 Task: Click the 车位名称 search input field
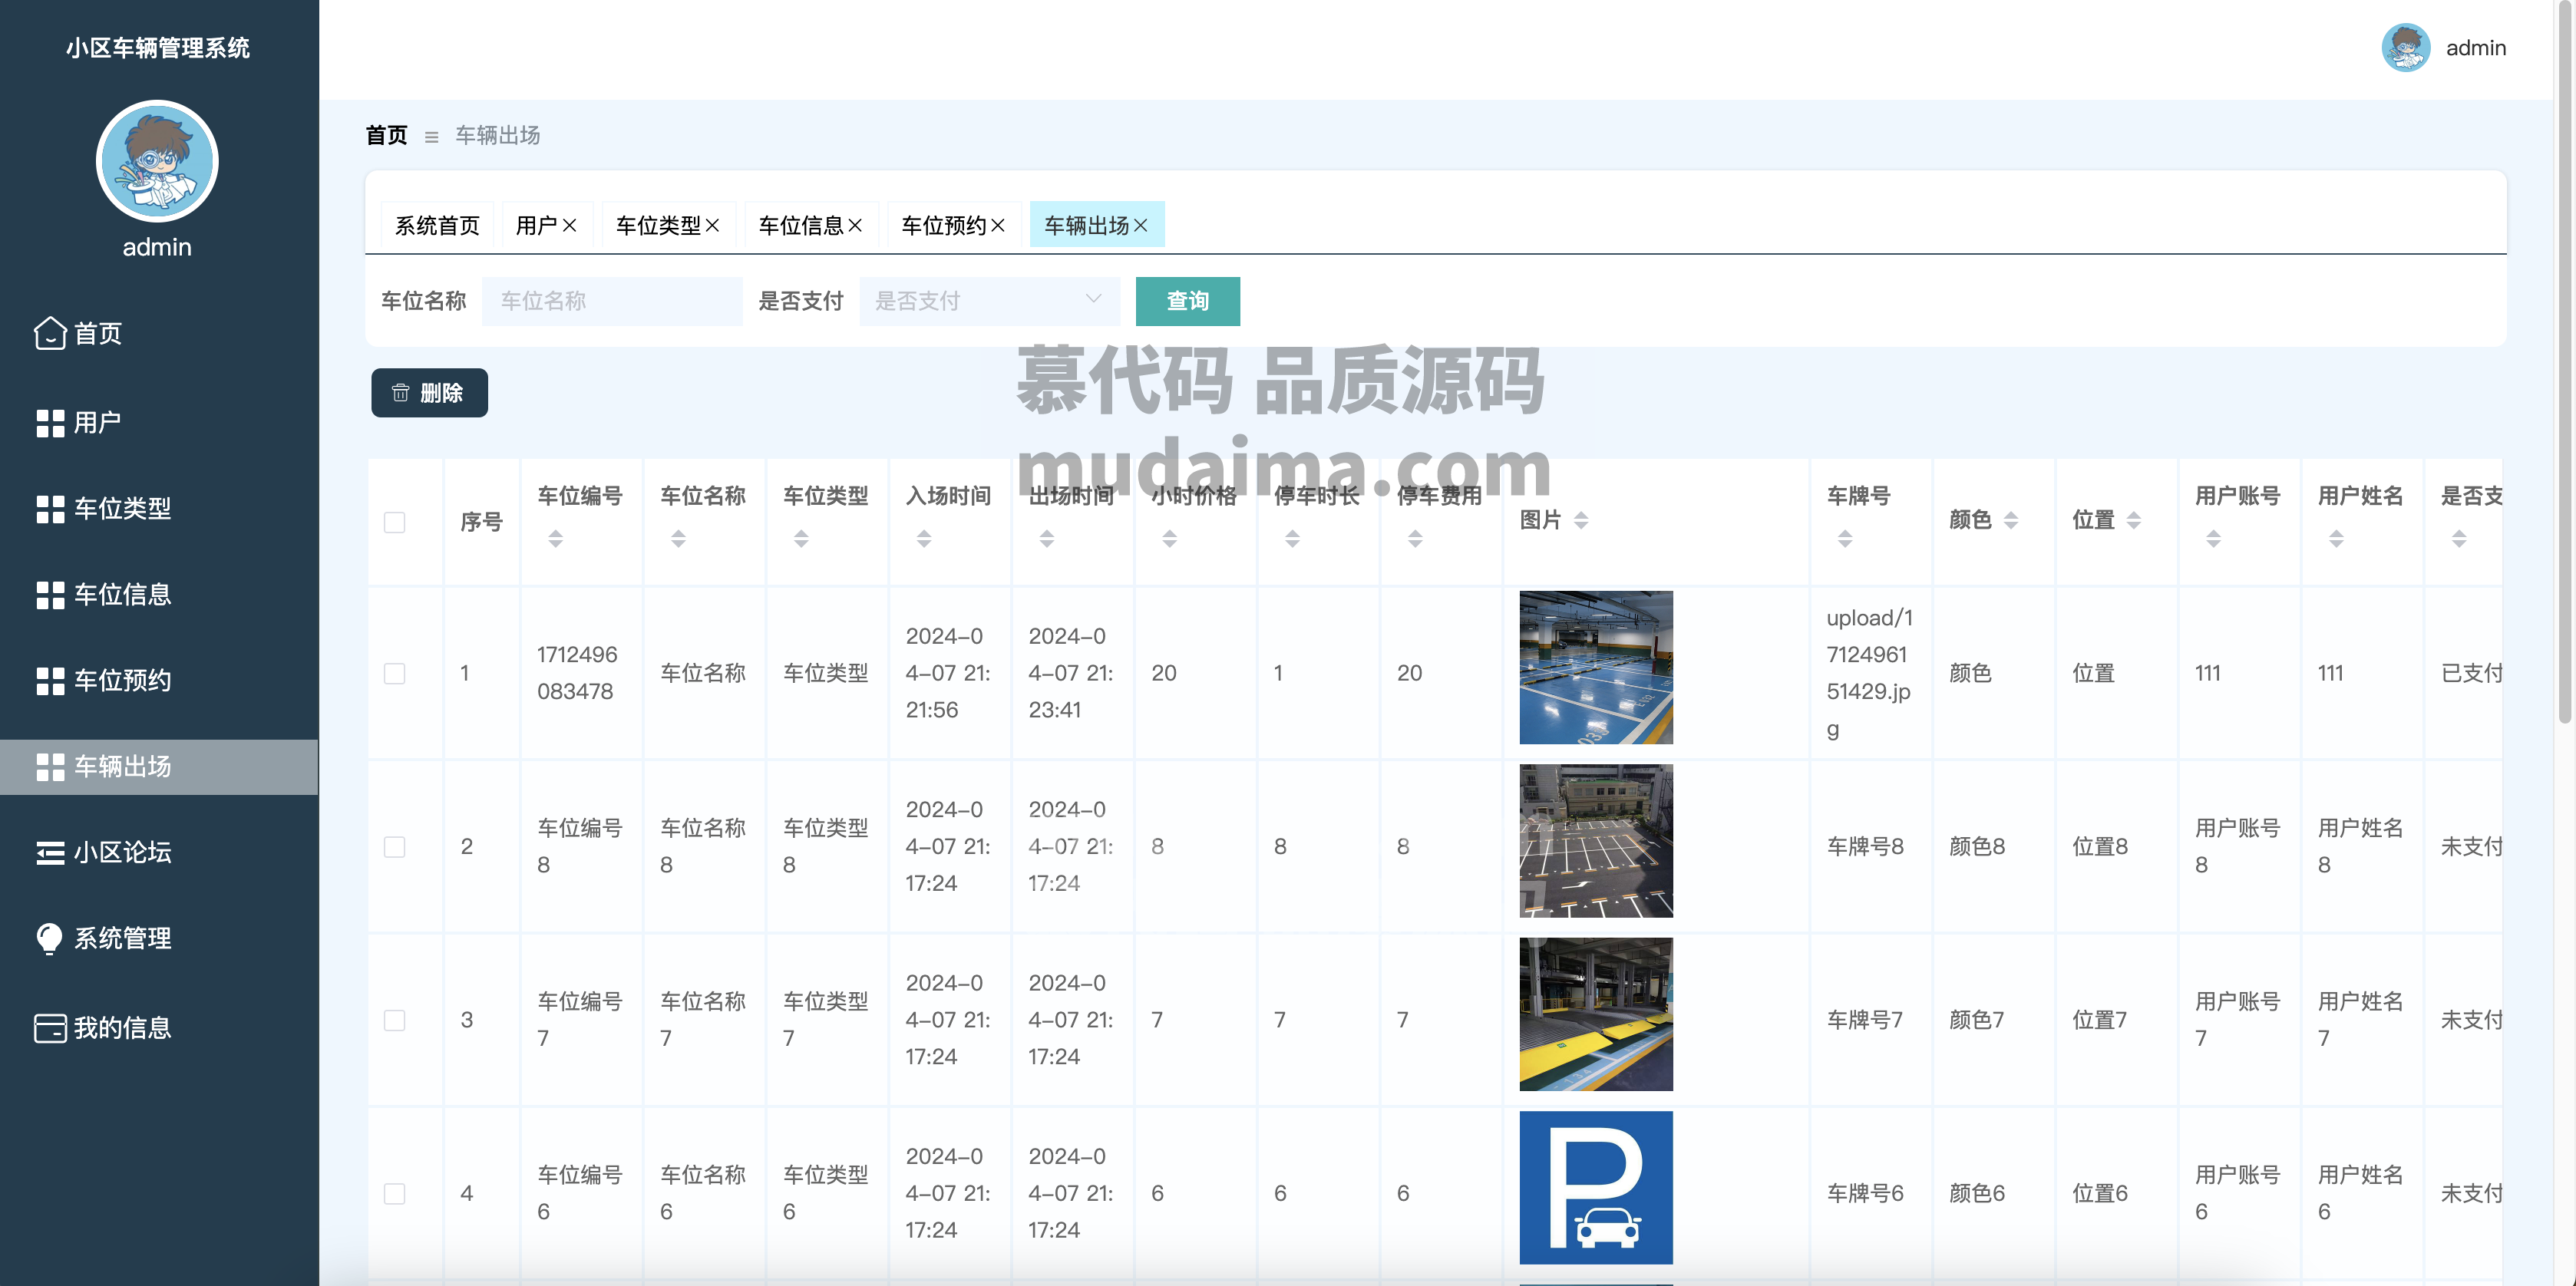pyautogui.click(x=612, y=301)
